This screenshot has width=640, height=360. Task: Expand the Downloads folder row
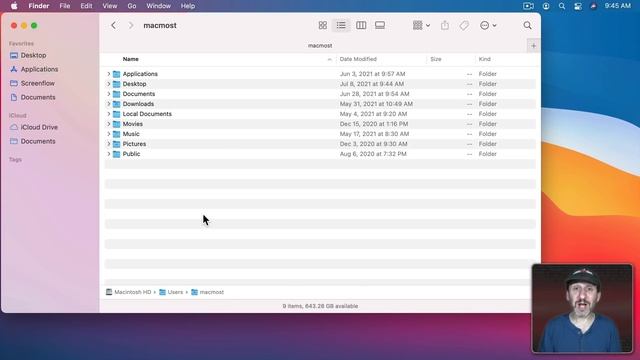coord(109,104)
